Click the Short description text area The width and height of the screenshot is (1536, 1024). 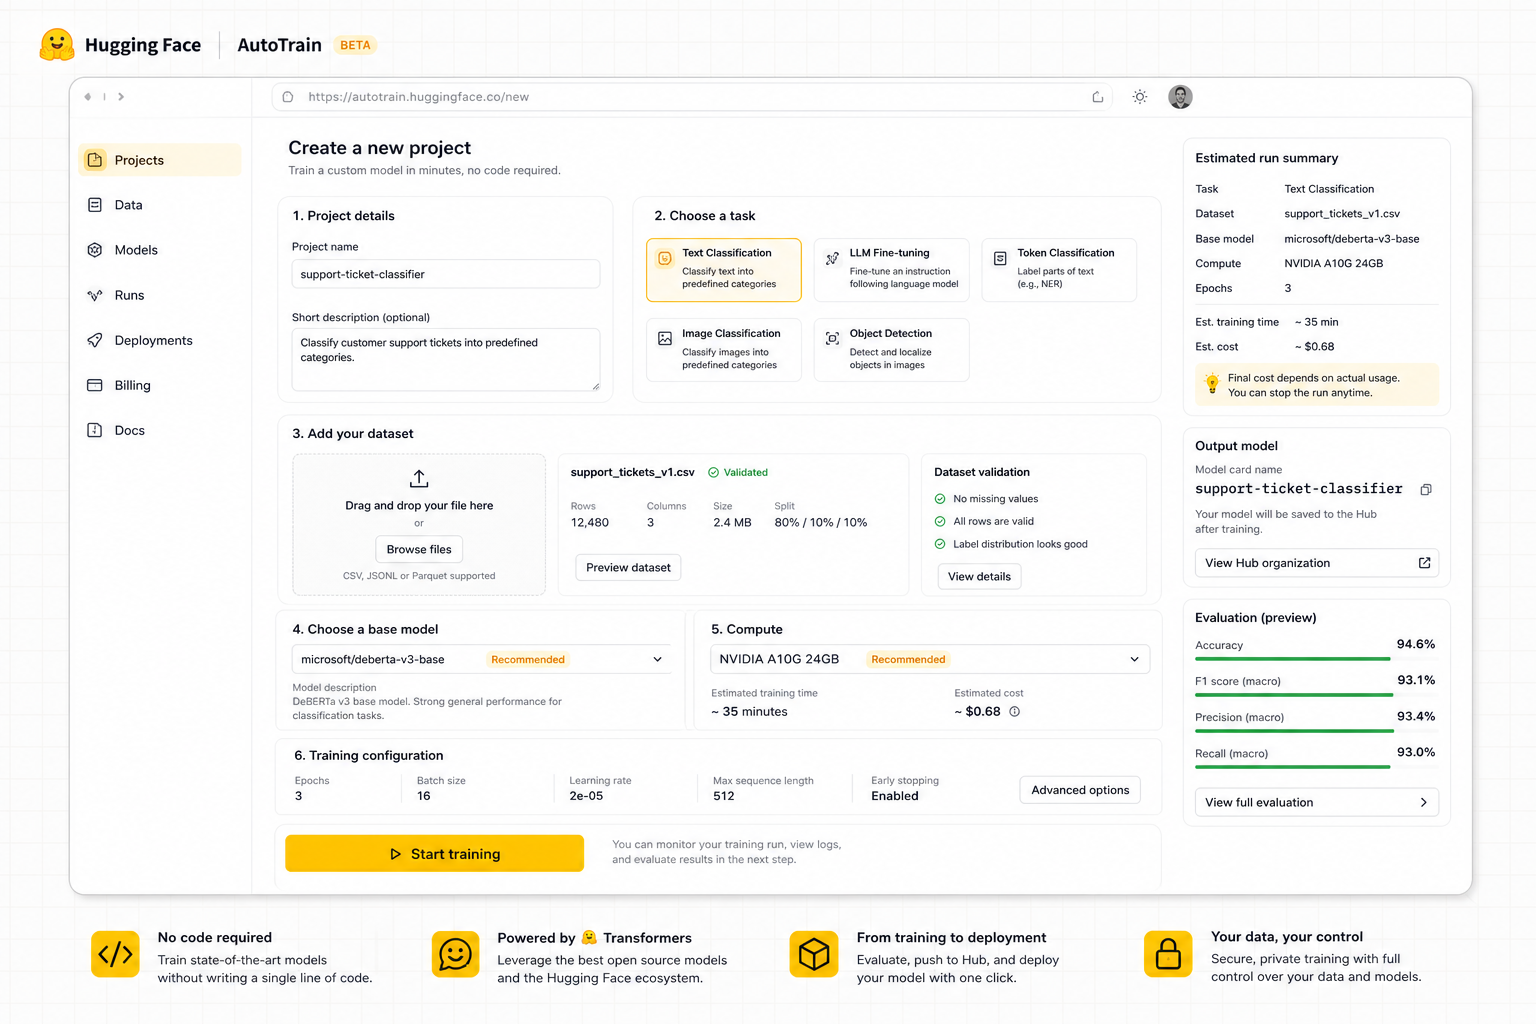(x=445, y=359)
